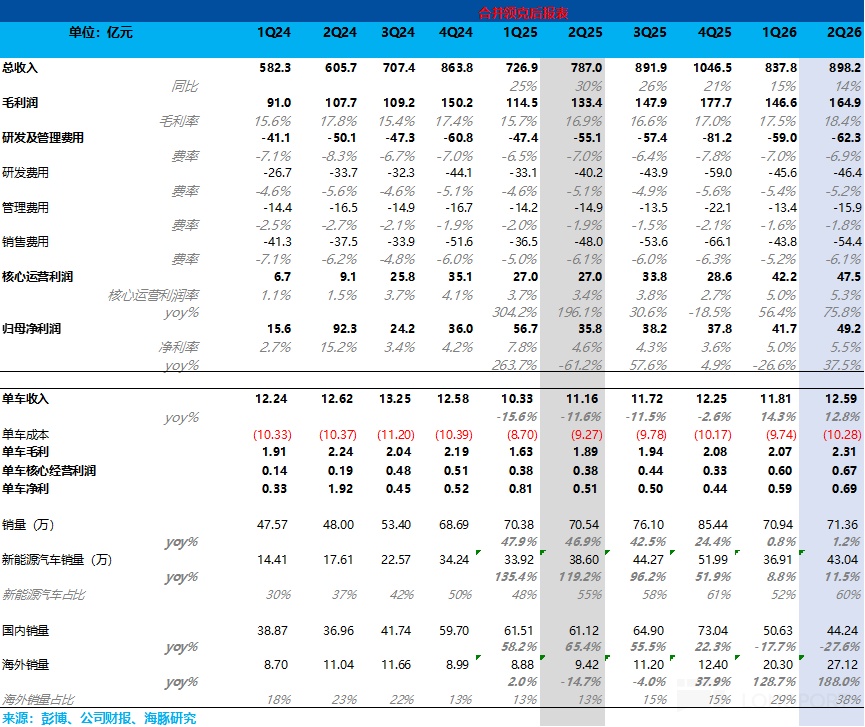Click the 2Q26 海外销量 value 27.12
The image size is (865, 727).
(842, 665)
